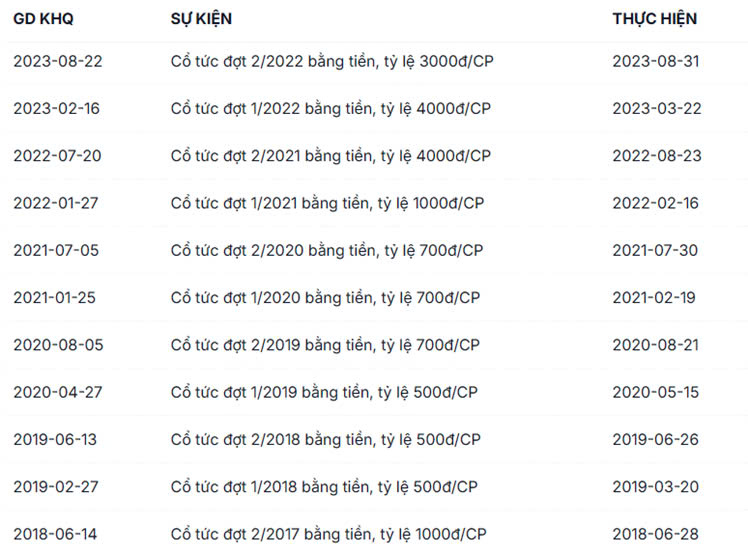The width and height of the screenshot is (748, 553).
Task: Click the 1/2022 dividend event at 4000đ/CP
Action: [331, 108]
